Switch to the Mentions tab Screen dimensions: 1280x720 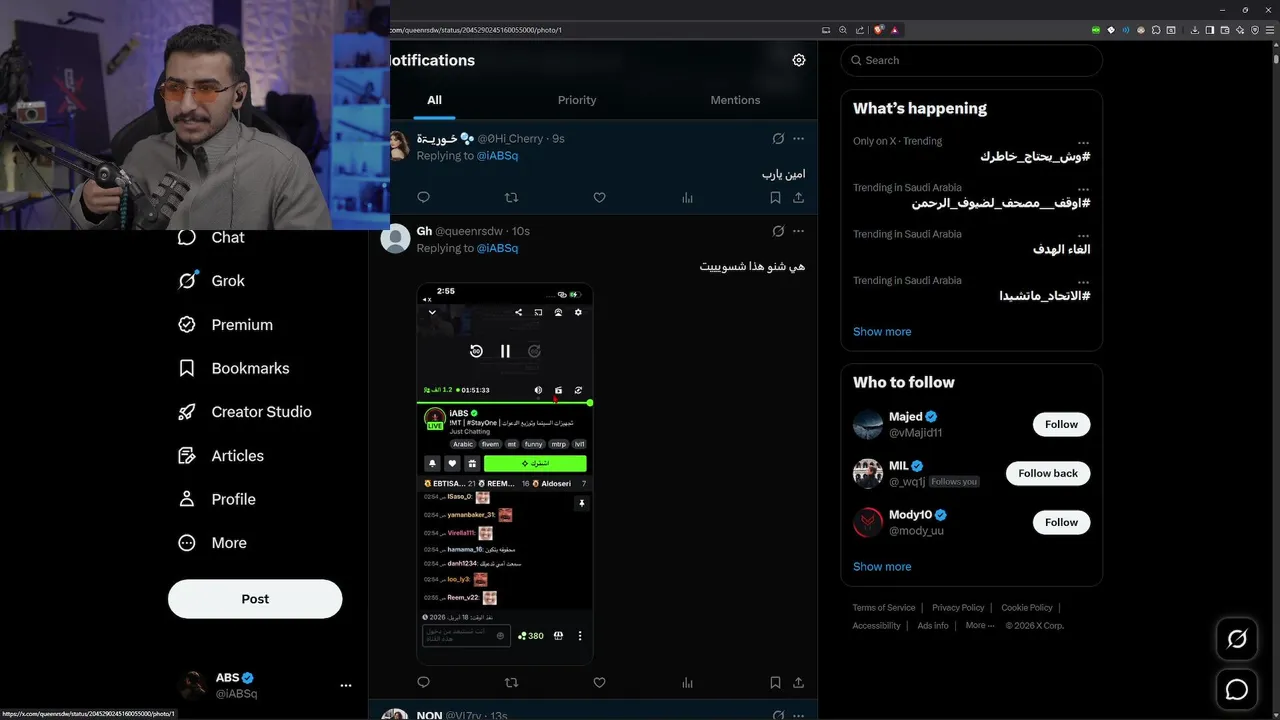pos(735,100)
